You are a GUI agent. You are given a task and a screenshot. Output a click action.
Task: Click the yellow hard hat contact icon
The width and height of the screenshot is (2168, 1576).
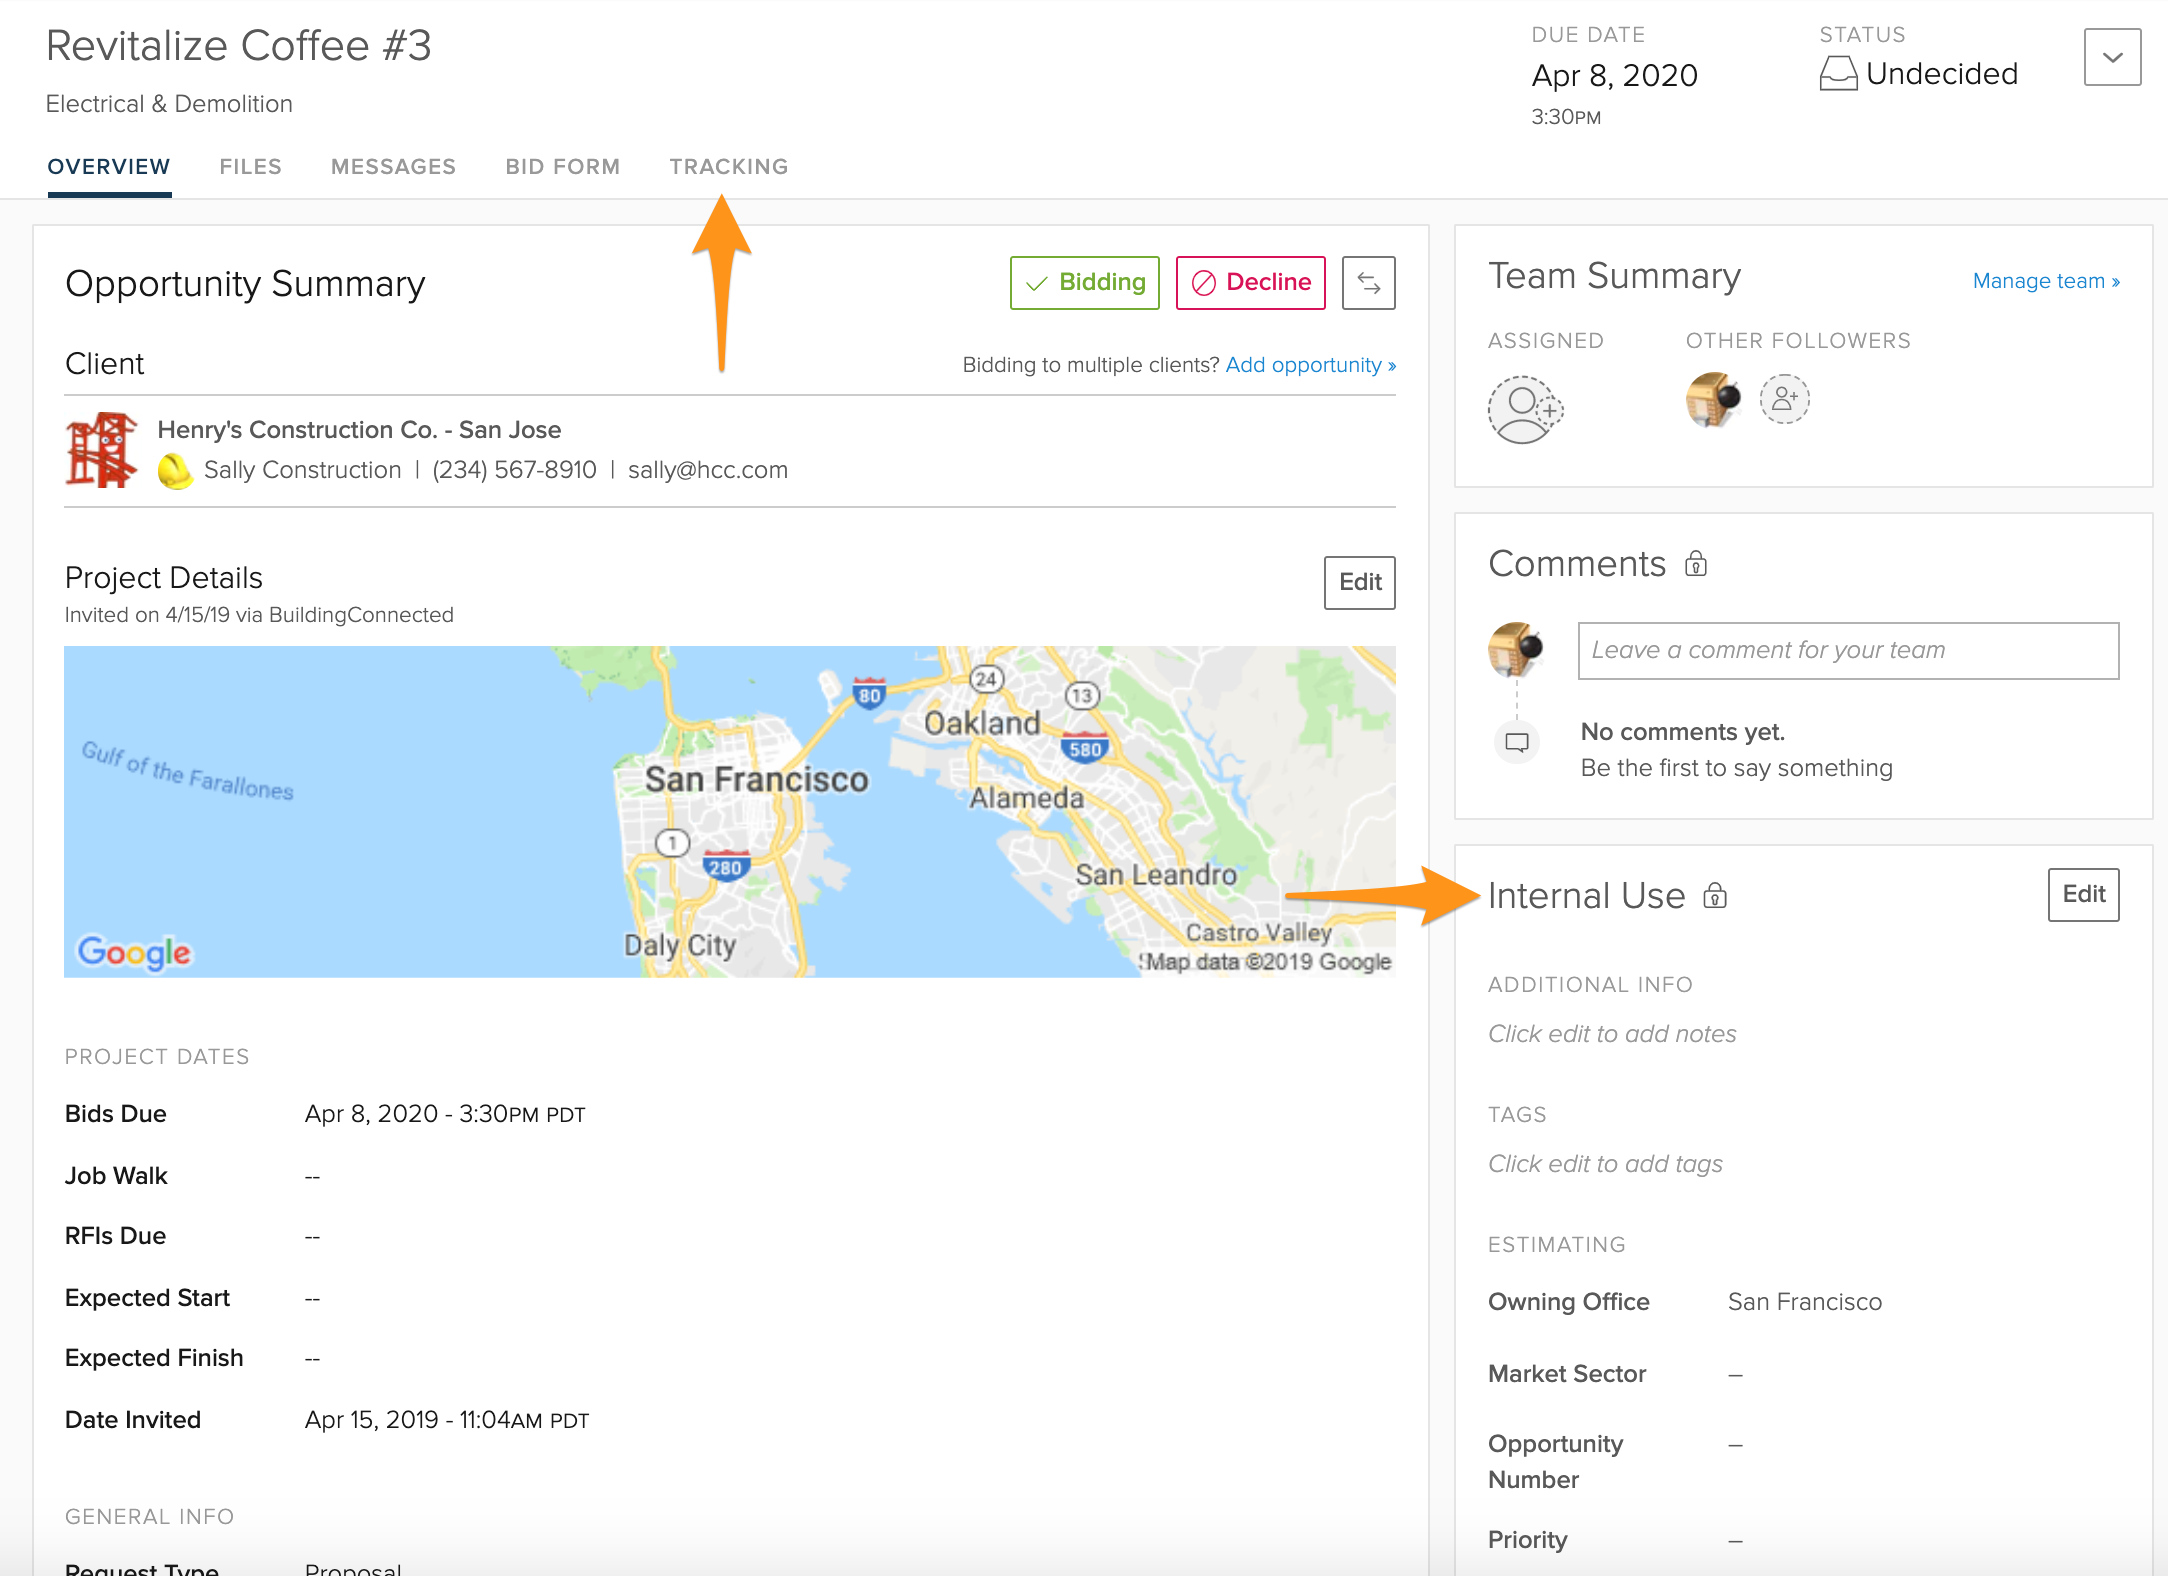(175, 470)
